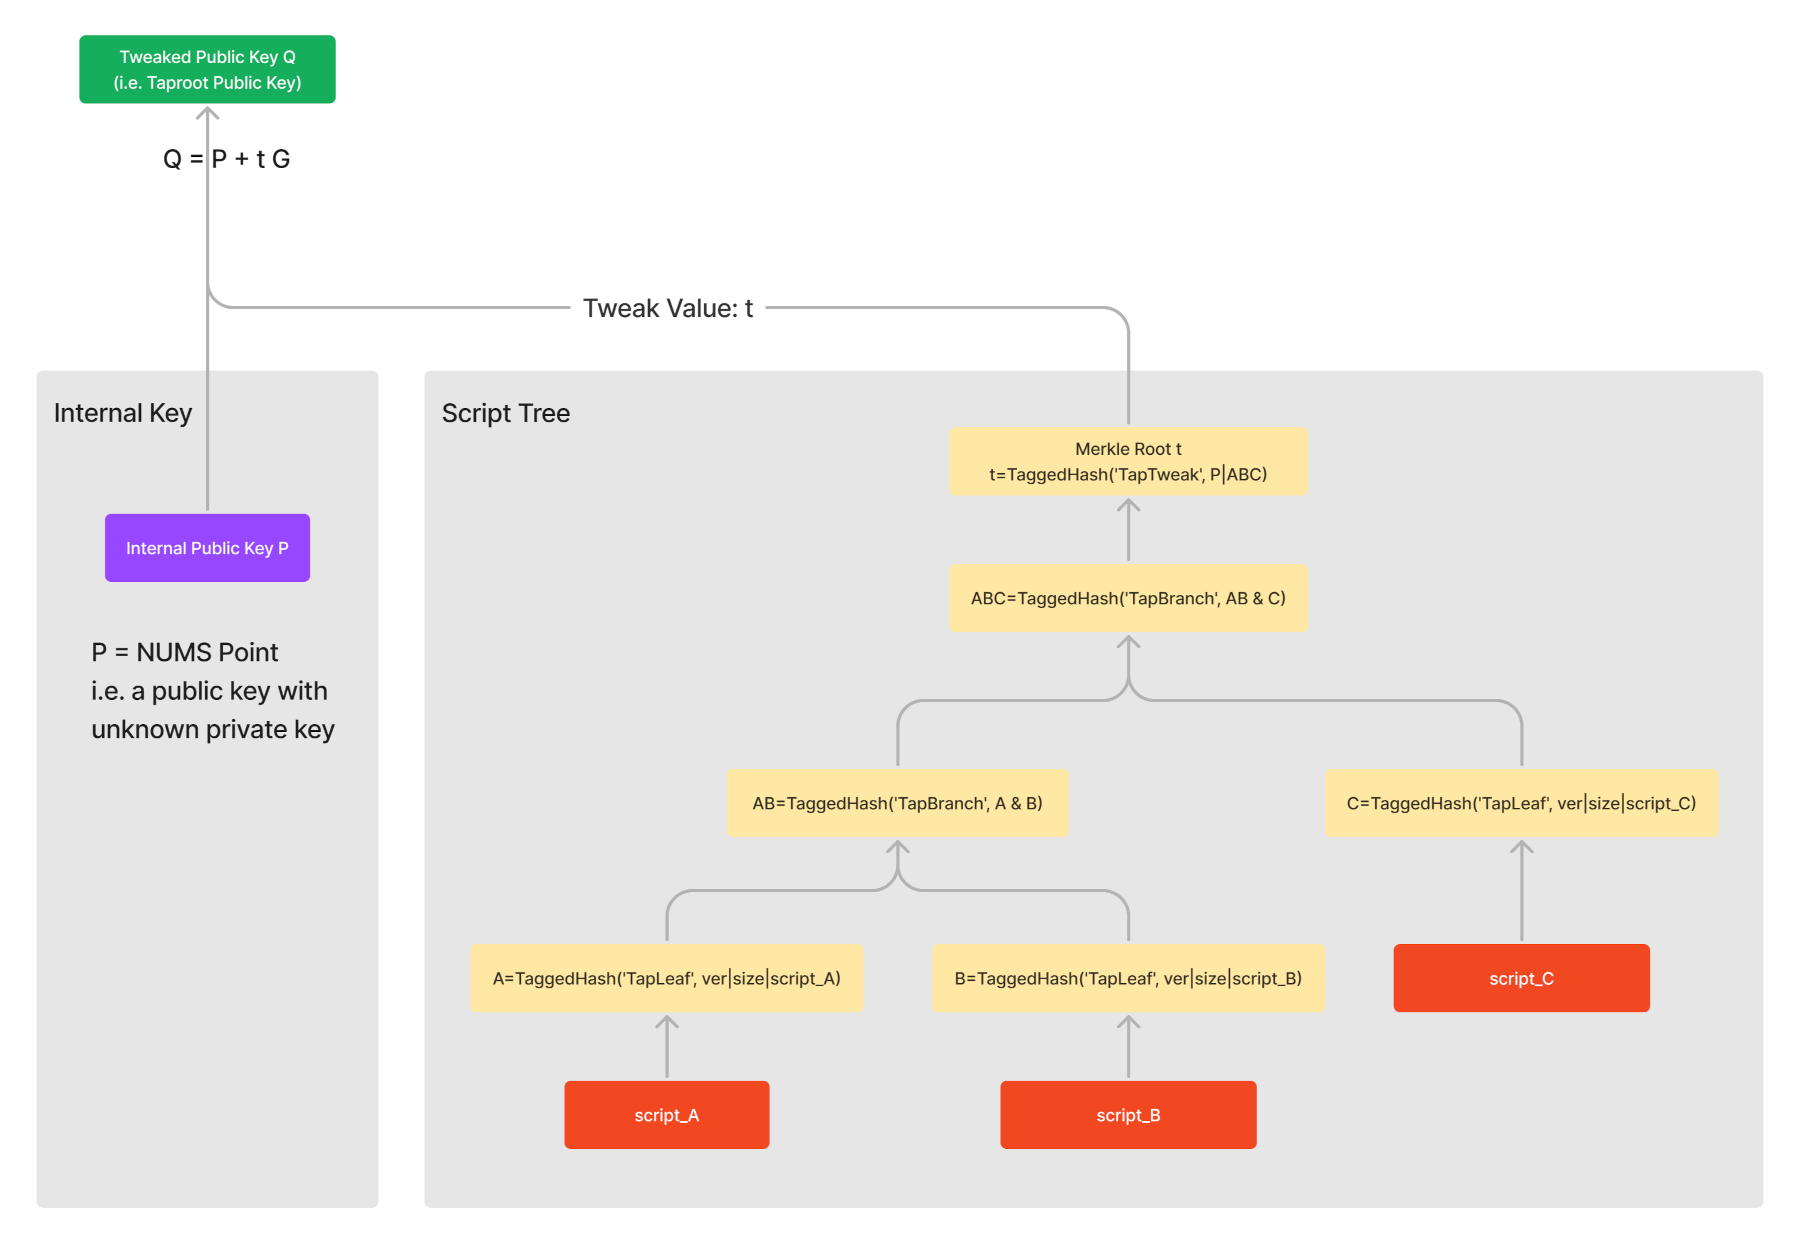Select the B TapLeaf hash node
Image resolution: width=1800 pixels, height=1243 pixels.
1128,978
